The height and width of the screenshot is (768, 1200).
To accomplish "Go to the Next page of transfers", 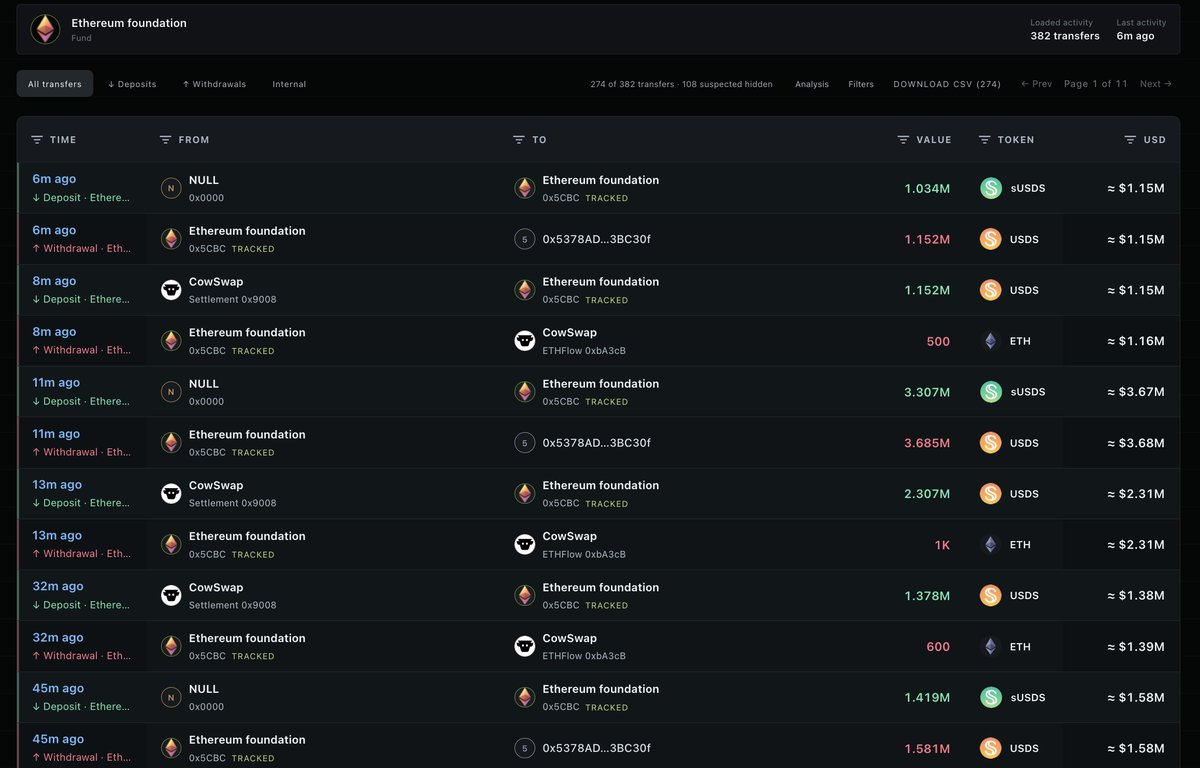I will click(x=1157, y=84).
